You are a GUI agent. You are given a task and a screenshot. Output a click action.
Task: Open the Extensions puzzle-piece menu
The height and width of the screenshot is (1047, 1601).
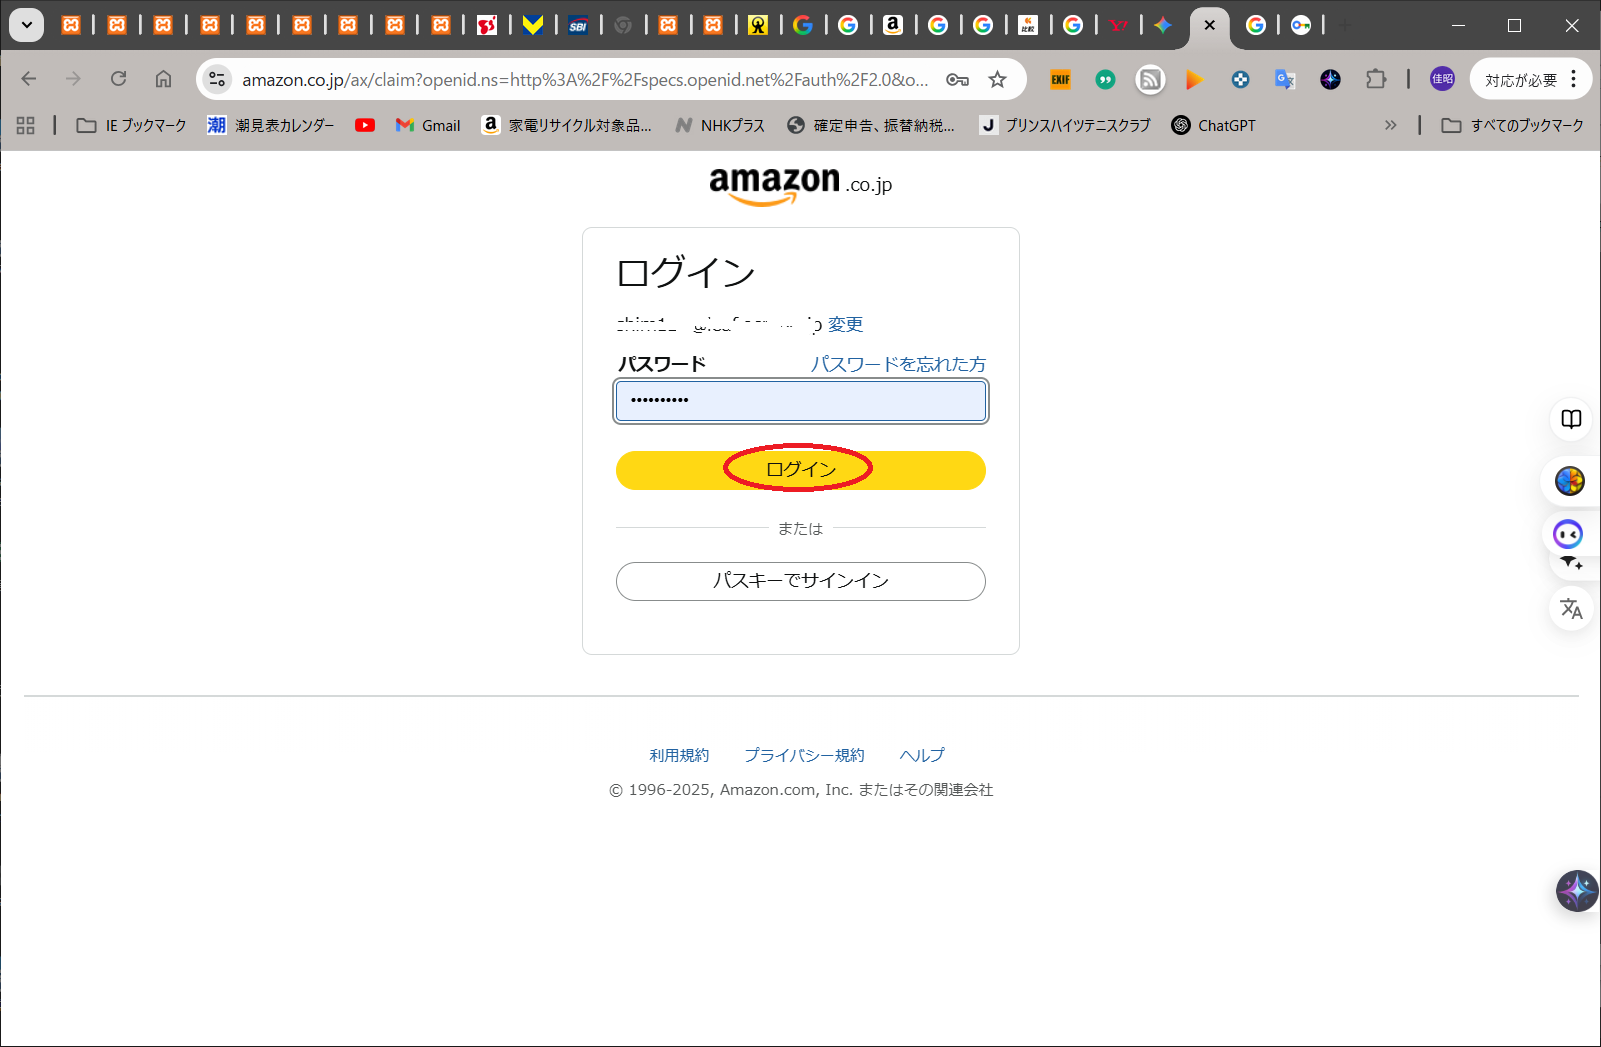[x=1376, y=79]
